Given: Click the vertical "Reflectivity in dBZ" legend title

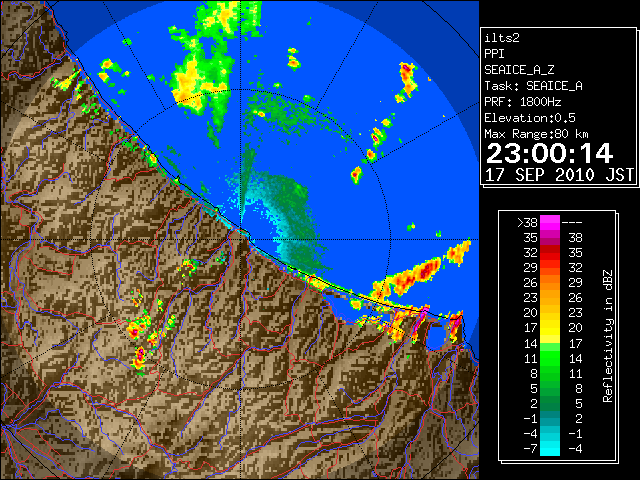Looking at the screenshot, I should (x=607, y=336).
